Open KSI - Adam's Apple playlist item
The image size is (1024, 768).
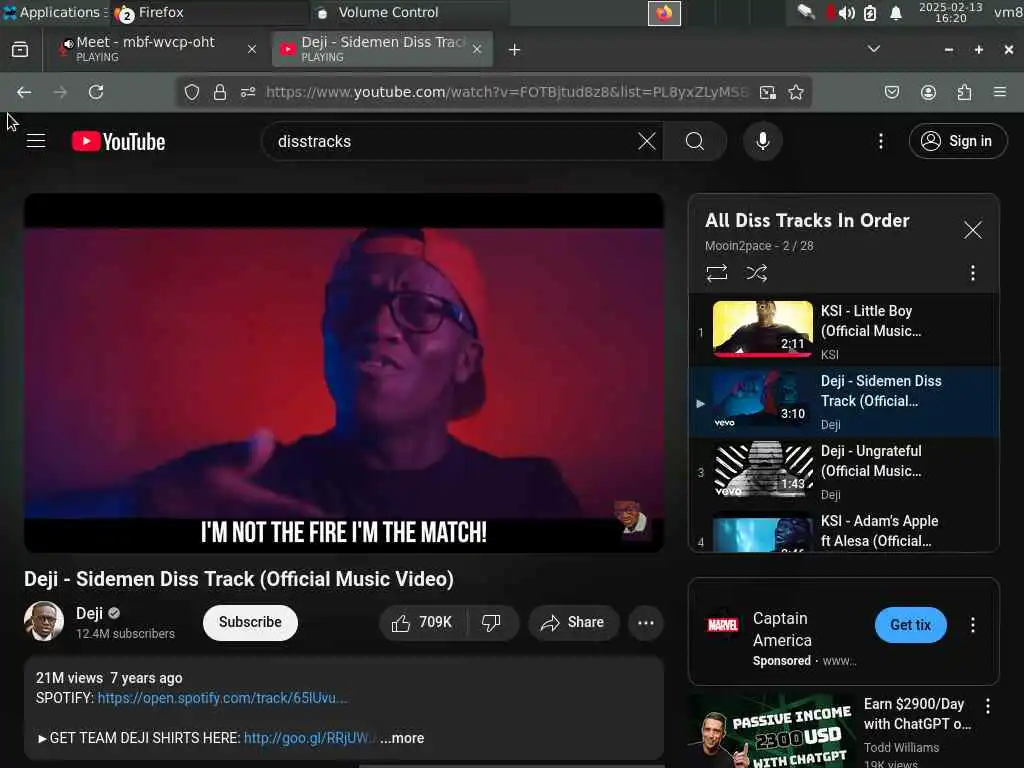844,530
